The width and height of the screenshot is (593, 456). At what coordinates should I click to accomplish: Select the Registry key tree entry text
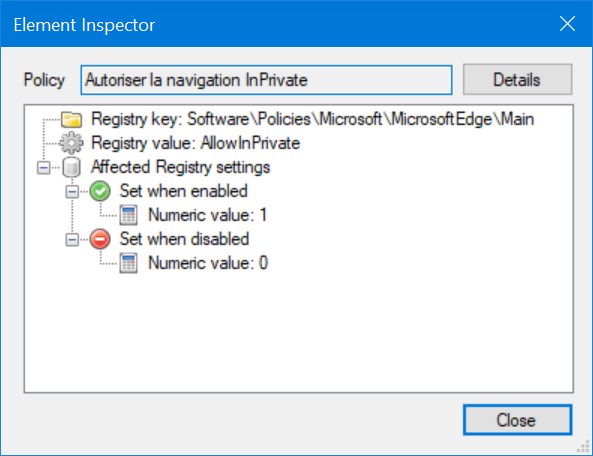click(x=313, y=119)
